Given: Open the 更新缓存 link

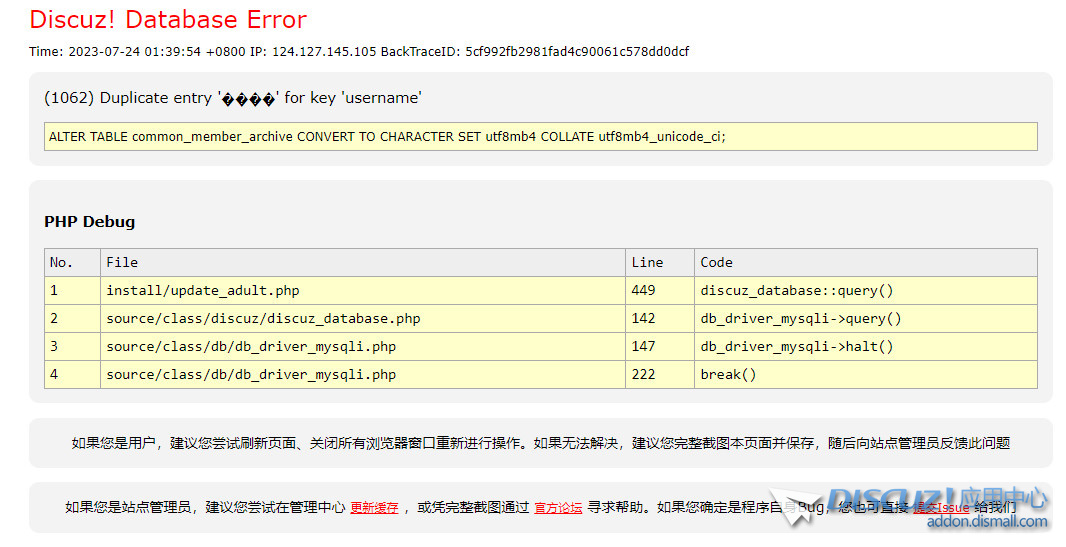Looking at the screenshot, I should click(374, 508).
